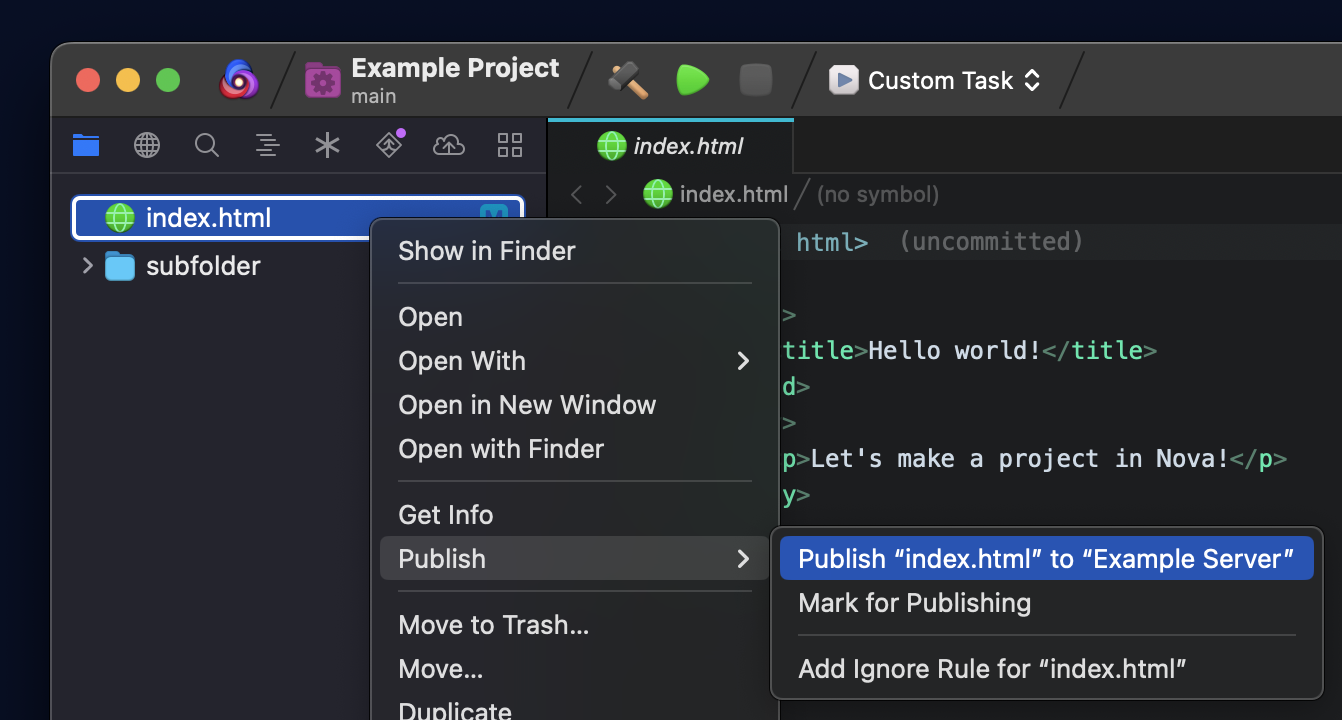Open the Custom Task dropdown
The image size is (1342, 720).
(x=936, y=80)
